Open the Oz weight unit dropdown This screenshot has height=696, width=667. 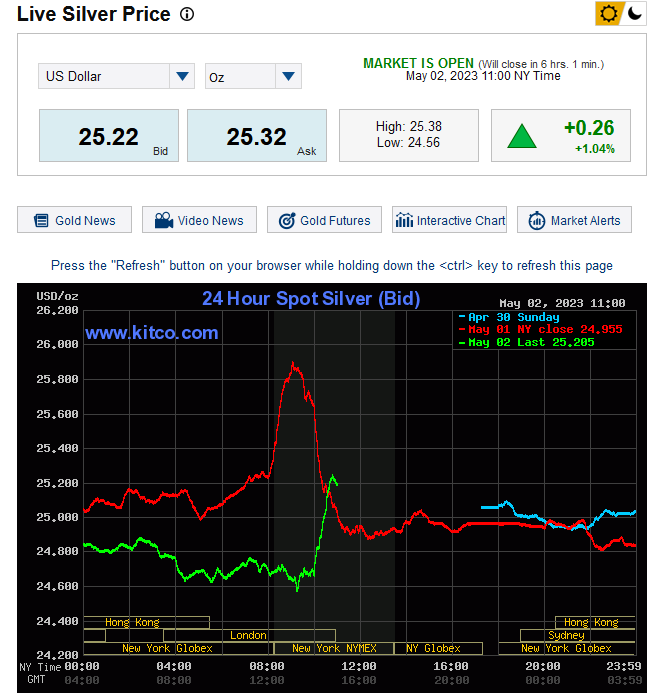[253, 76]
